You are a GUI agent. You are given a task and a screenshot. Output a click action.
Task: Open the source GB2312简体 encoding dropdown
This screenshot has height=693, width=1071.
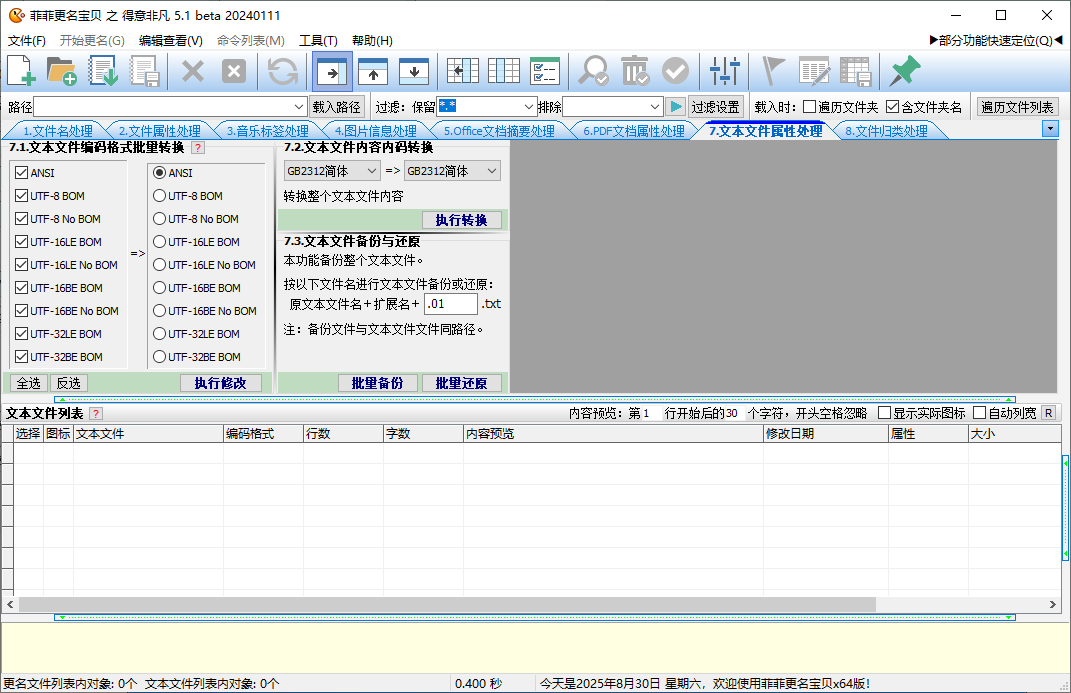(x=372, y=171)
